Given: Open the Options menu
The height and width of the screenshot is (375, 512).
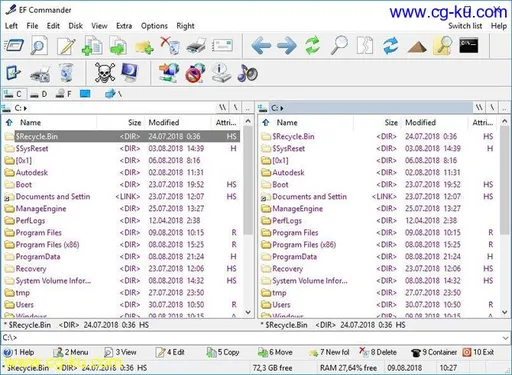Looking at the screenshot, I should (x=154, y=26).
